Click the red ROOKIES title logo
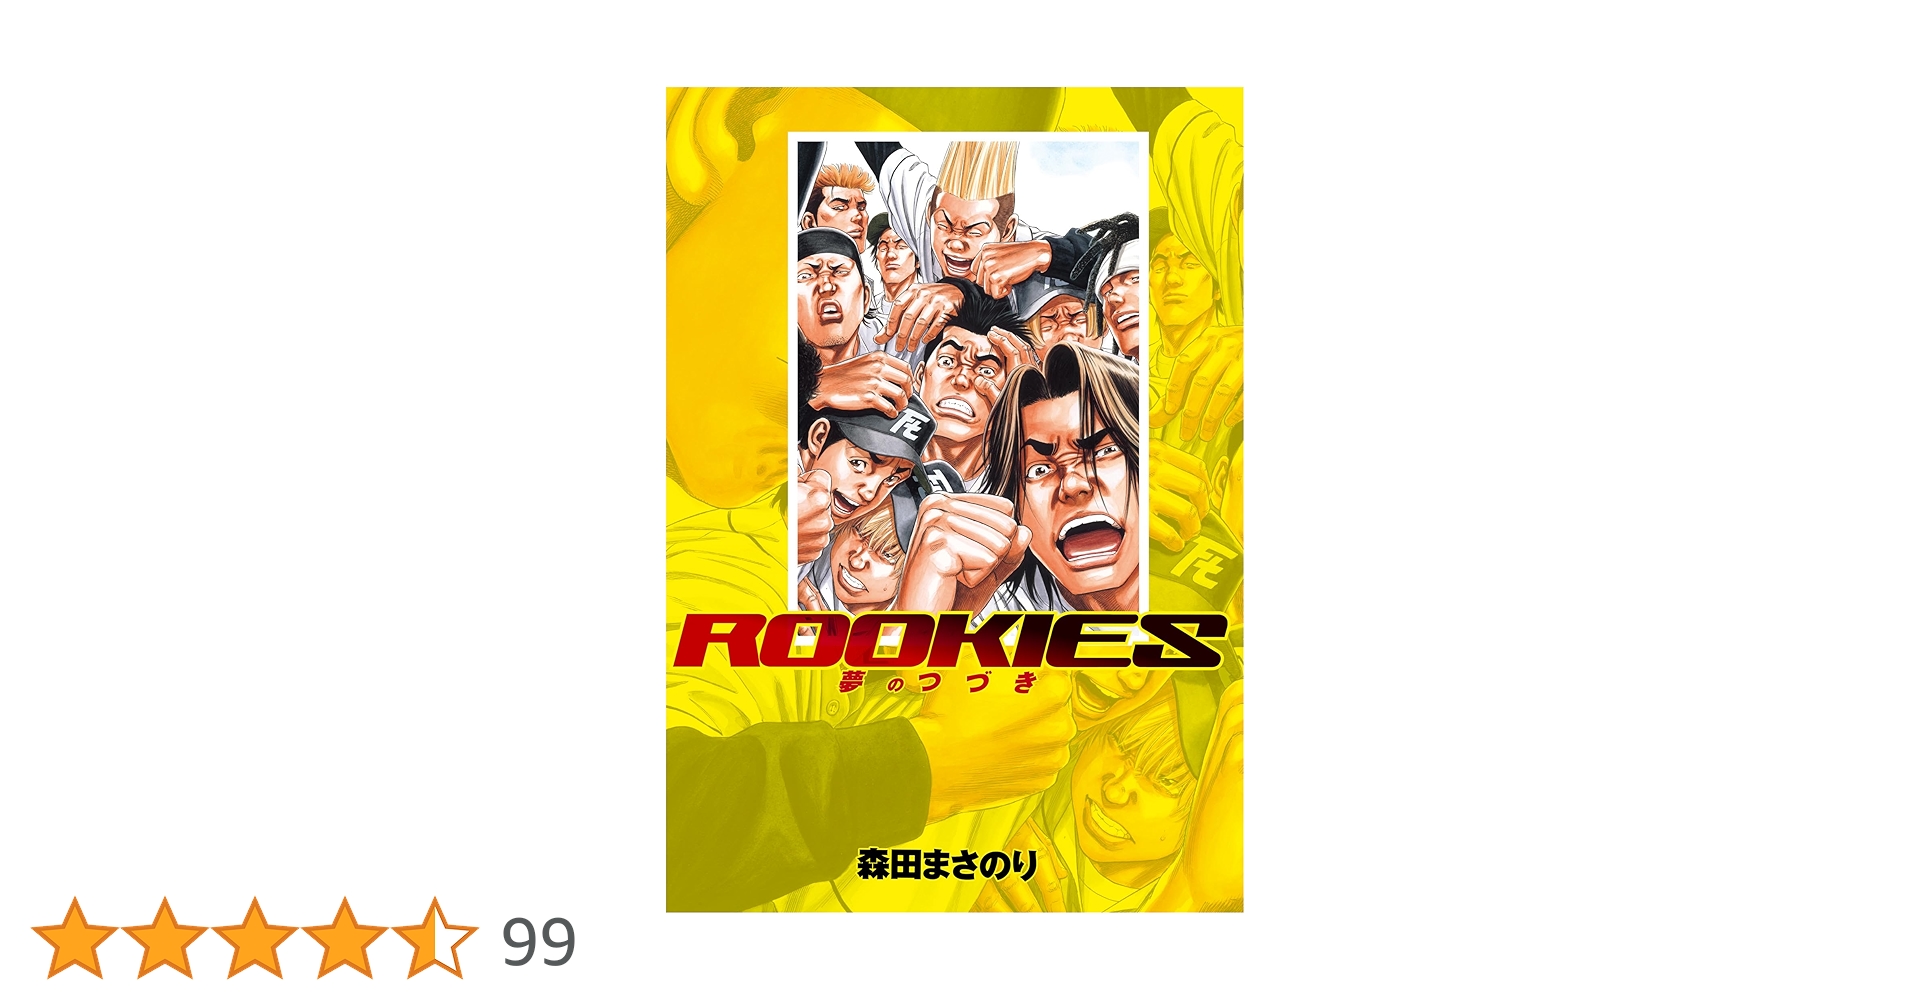The image size is (1910, 1000). click(950, 640)
